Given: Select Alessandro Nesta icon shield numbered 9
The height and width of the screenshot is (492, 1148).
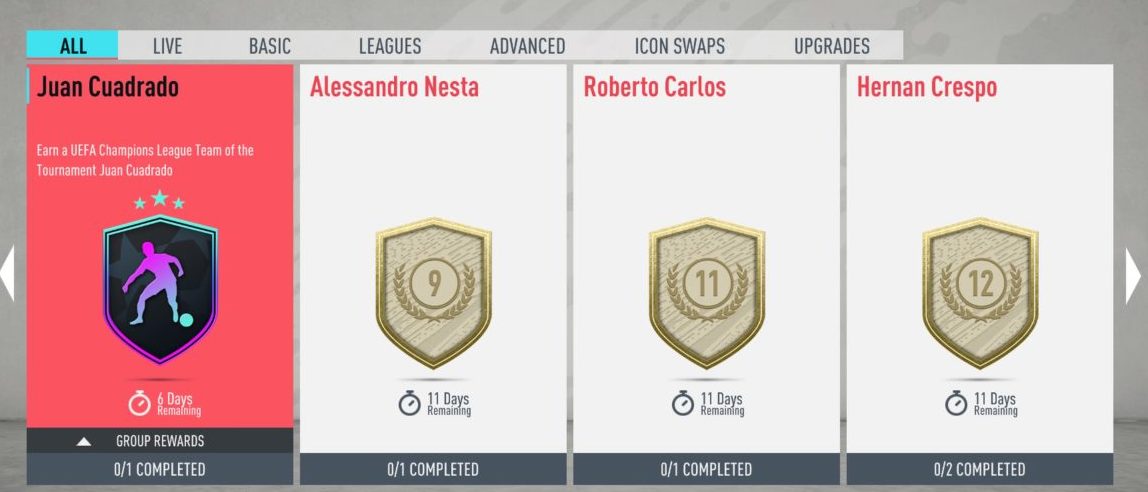Looking at the screenshot, I should coord(433,292).
